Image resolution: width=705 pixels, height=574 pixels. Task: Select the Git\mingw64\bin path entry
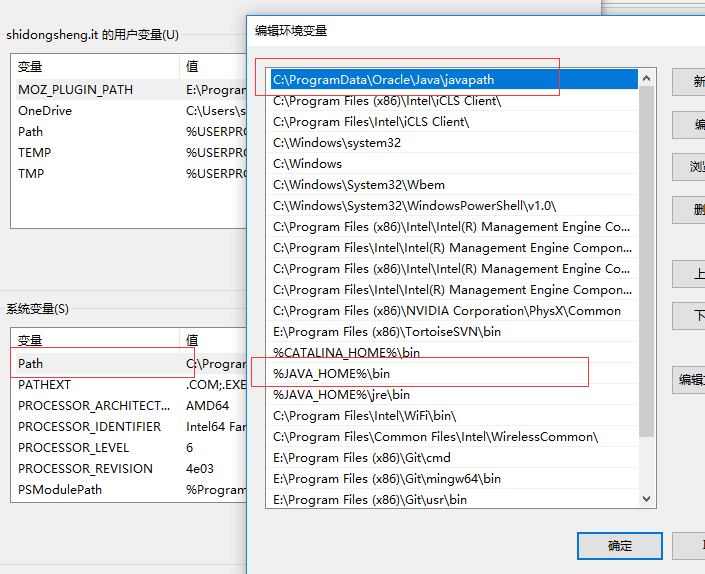[x=453, y=479]
